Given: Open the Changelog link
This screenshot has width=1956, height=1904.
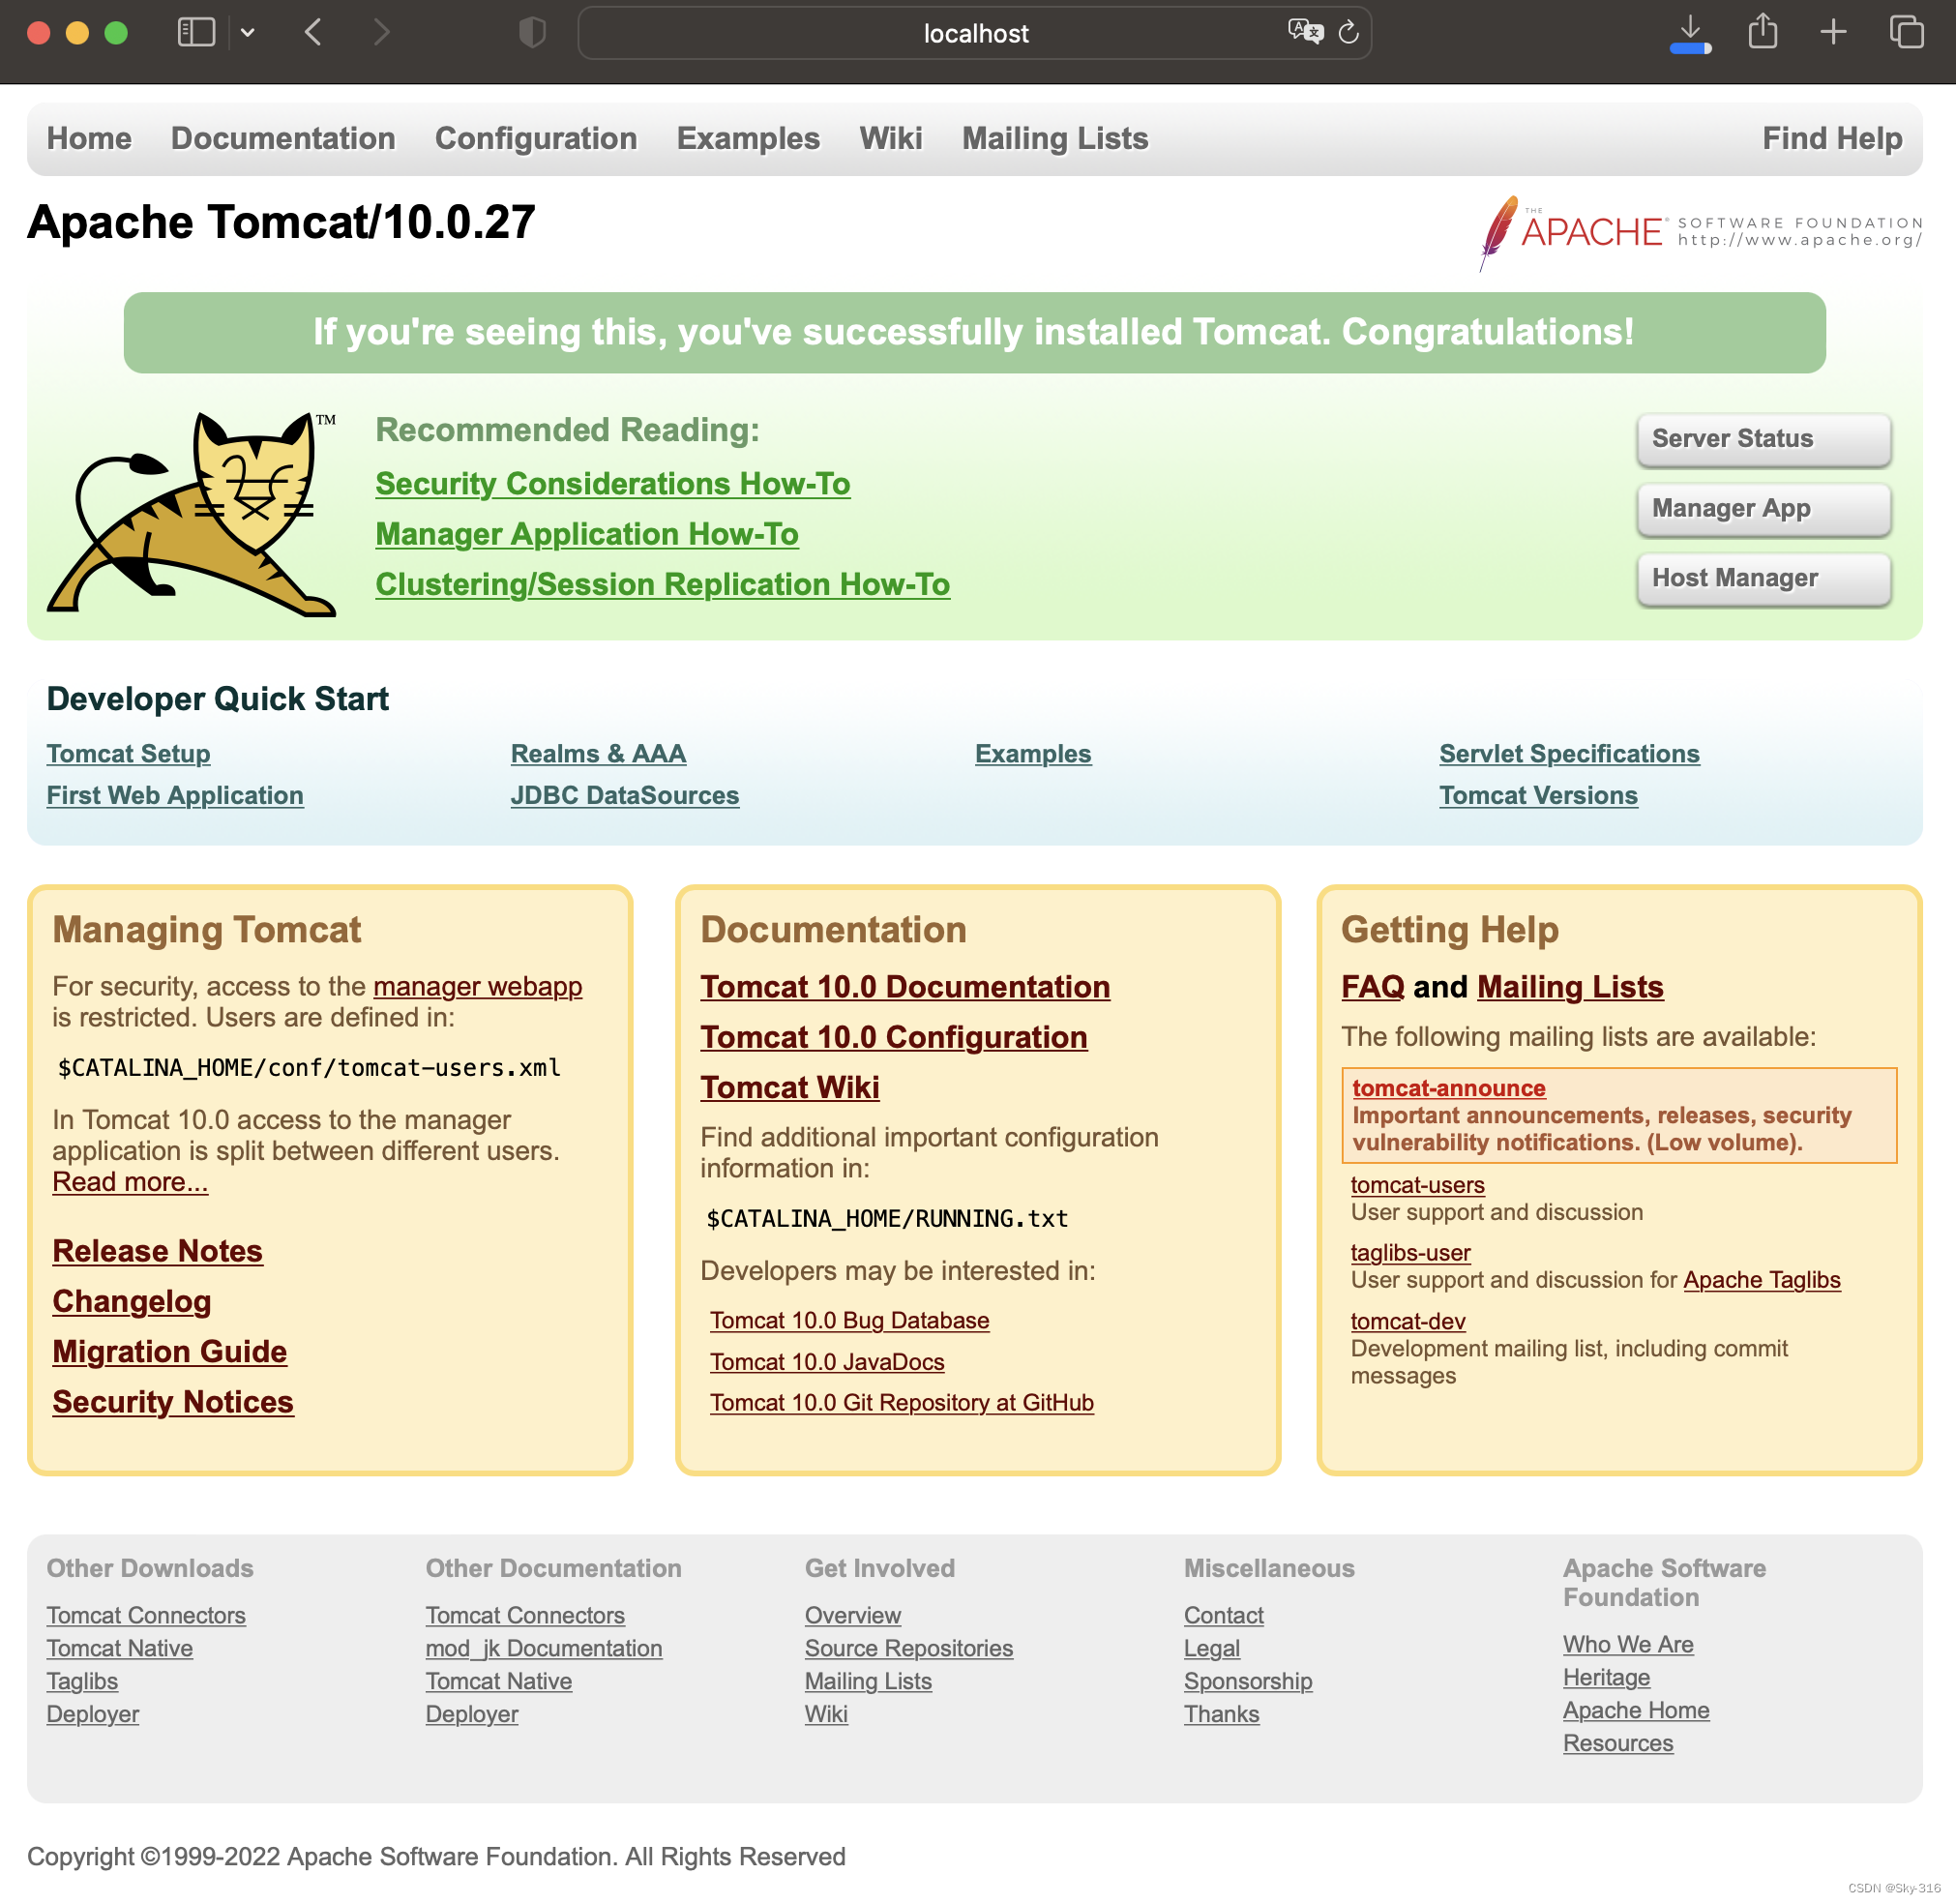Looking at the screenshot, I should 131,1301.
